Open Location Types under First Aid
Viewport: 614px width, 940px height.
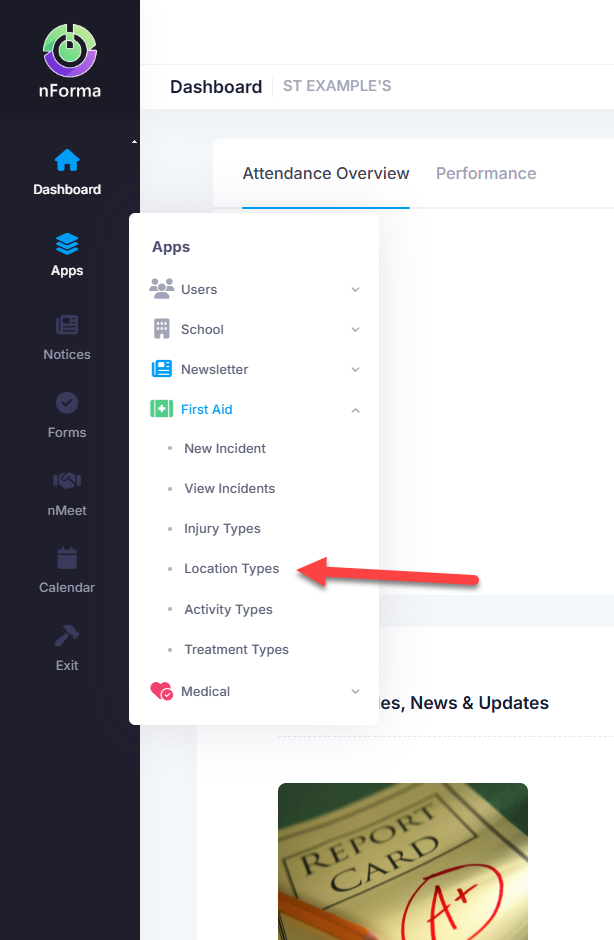[231, 568]
